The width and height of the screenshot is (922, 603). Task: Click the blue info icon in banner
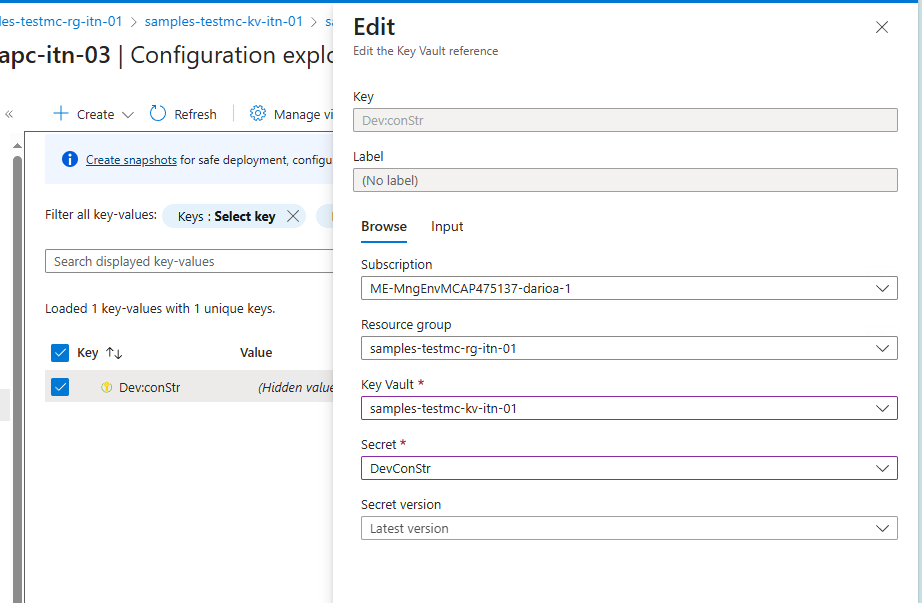(x=70, y=160)
